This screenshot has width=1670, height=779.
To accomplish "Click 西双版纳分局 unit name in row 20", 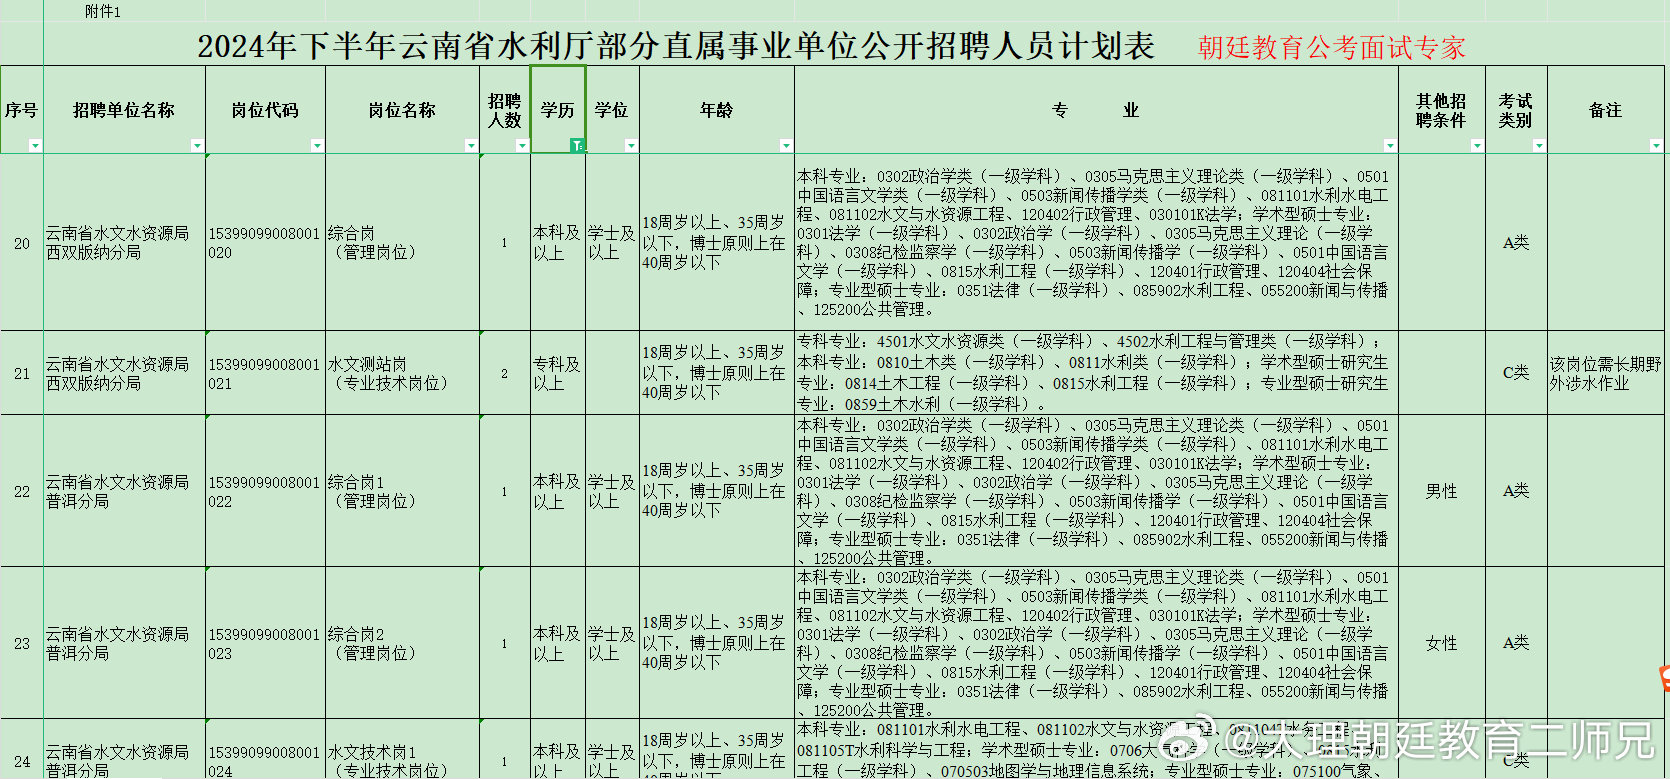I will pos(125,243).
